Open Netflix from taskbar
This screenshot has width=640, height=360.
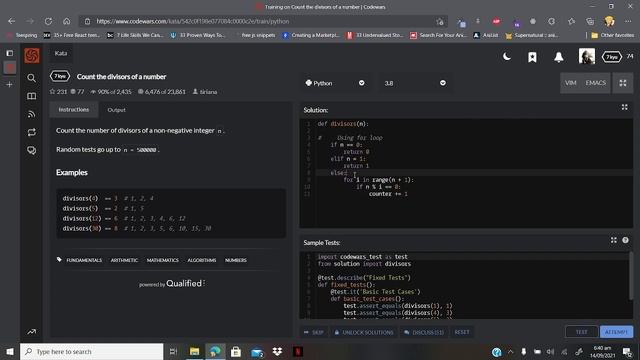[298, 351]
